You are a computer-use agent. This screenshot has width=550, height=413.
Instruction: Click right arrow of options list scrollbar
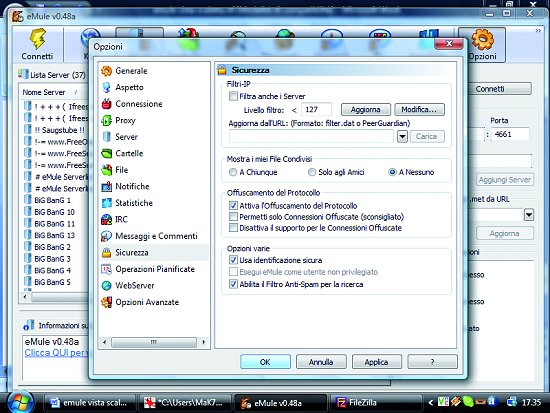pyautogui.click(x=204, y=342)
